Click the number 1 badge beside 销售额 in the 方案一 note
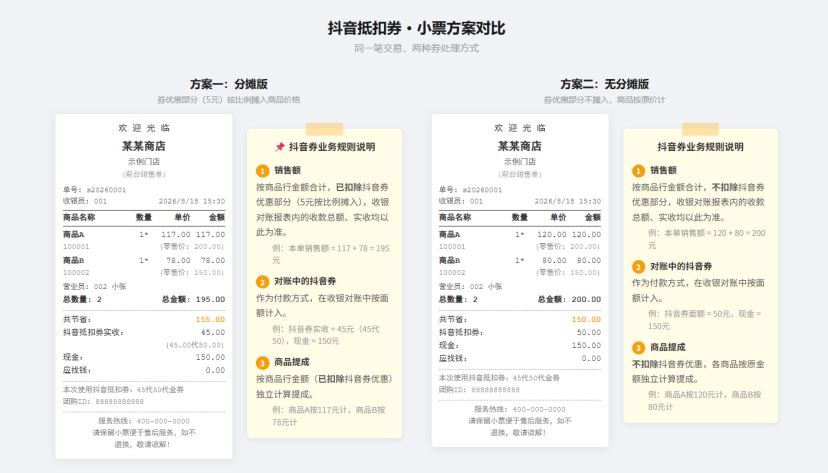 click(x=262, y=171)
